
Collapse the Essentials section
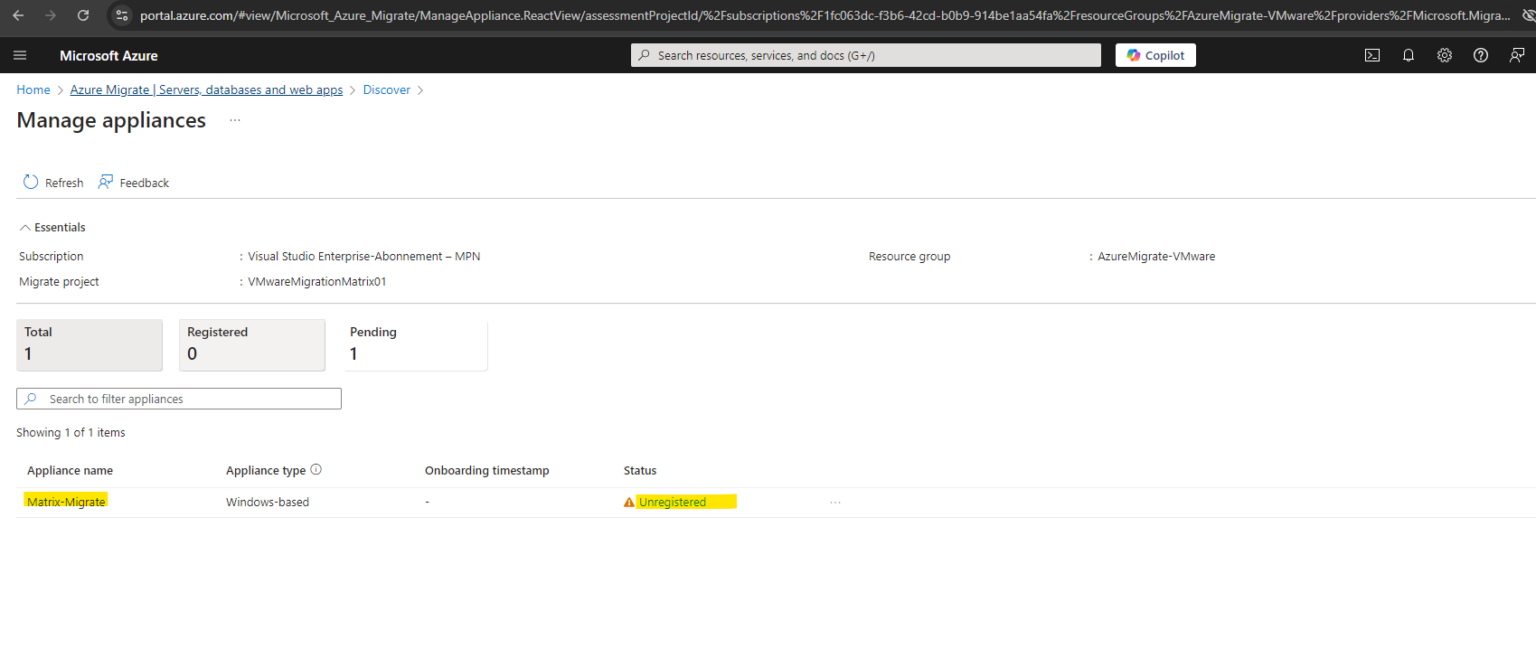[x=51, y=227]
